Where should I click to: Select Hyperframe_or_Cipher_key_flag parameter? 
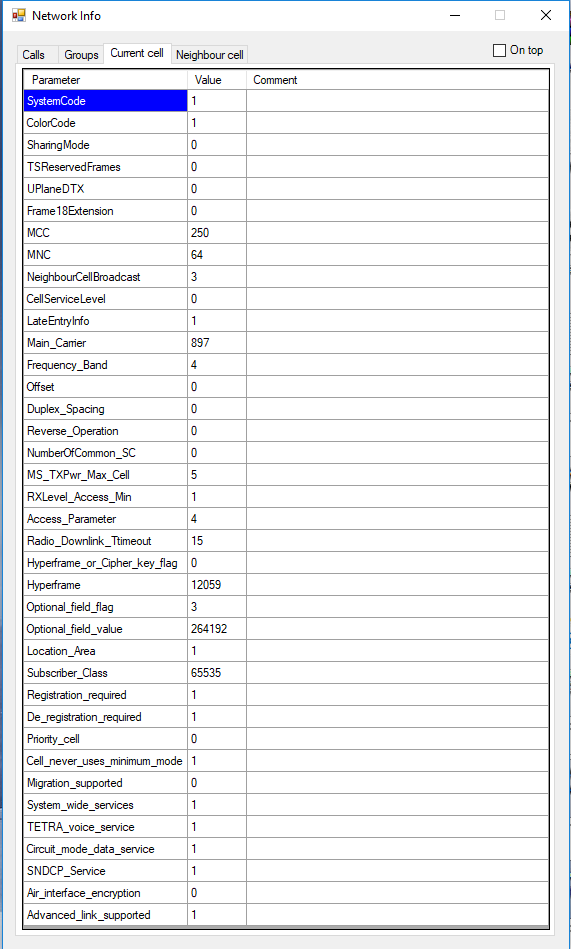[x=105, y=563]
